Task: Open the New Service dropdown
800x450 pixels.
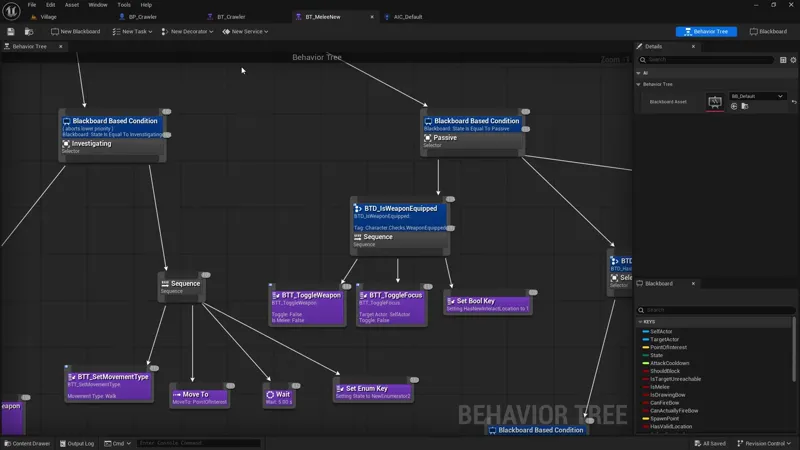Action: pyautogui.click(x=245, y=32)
